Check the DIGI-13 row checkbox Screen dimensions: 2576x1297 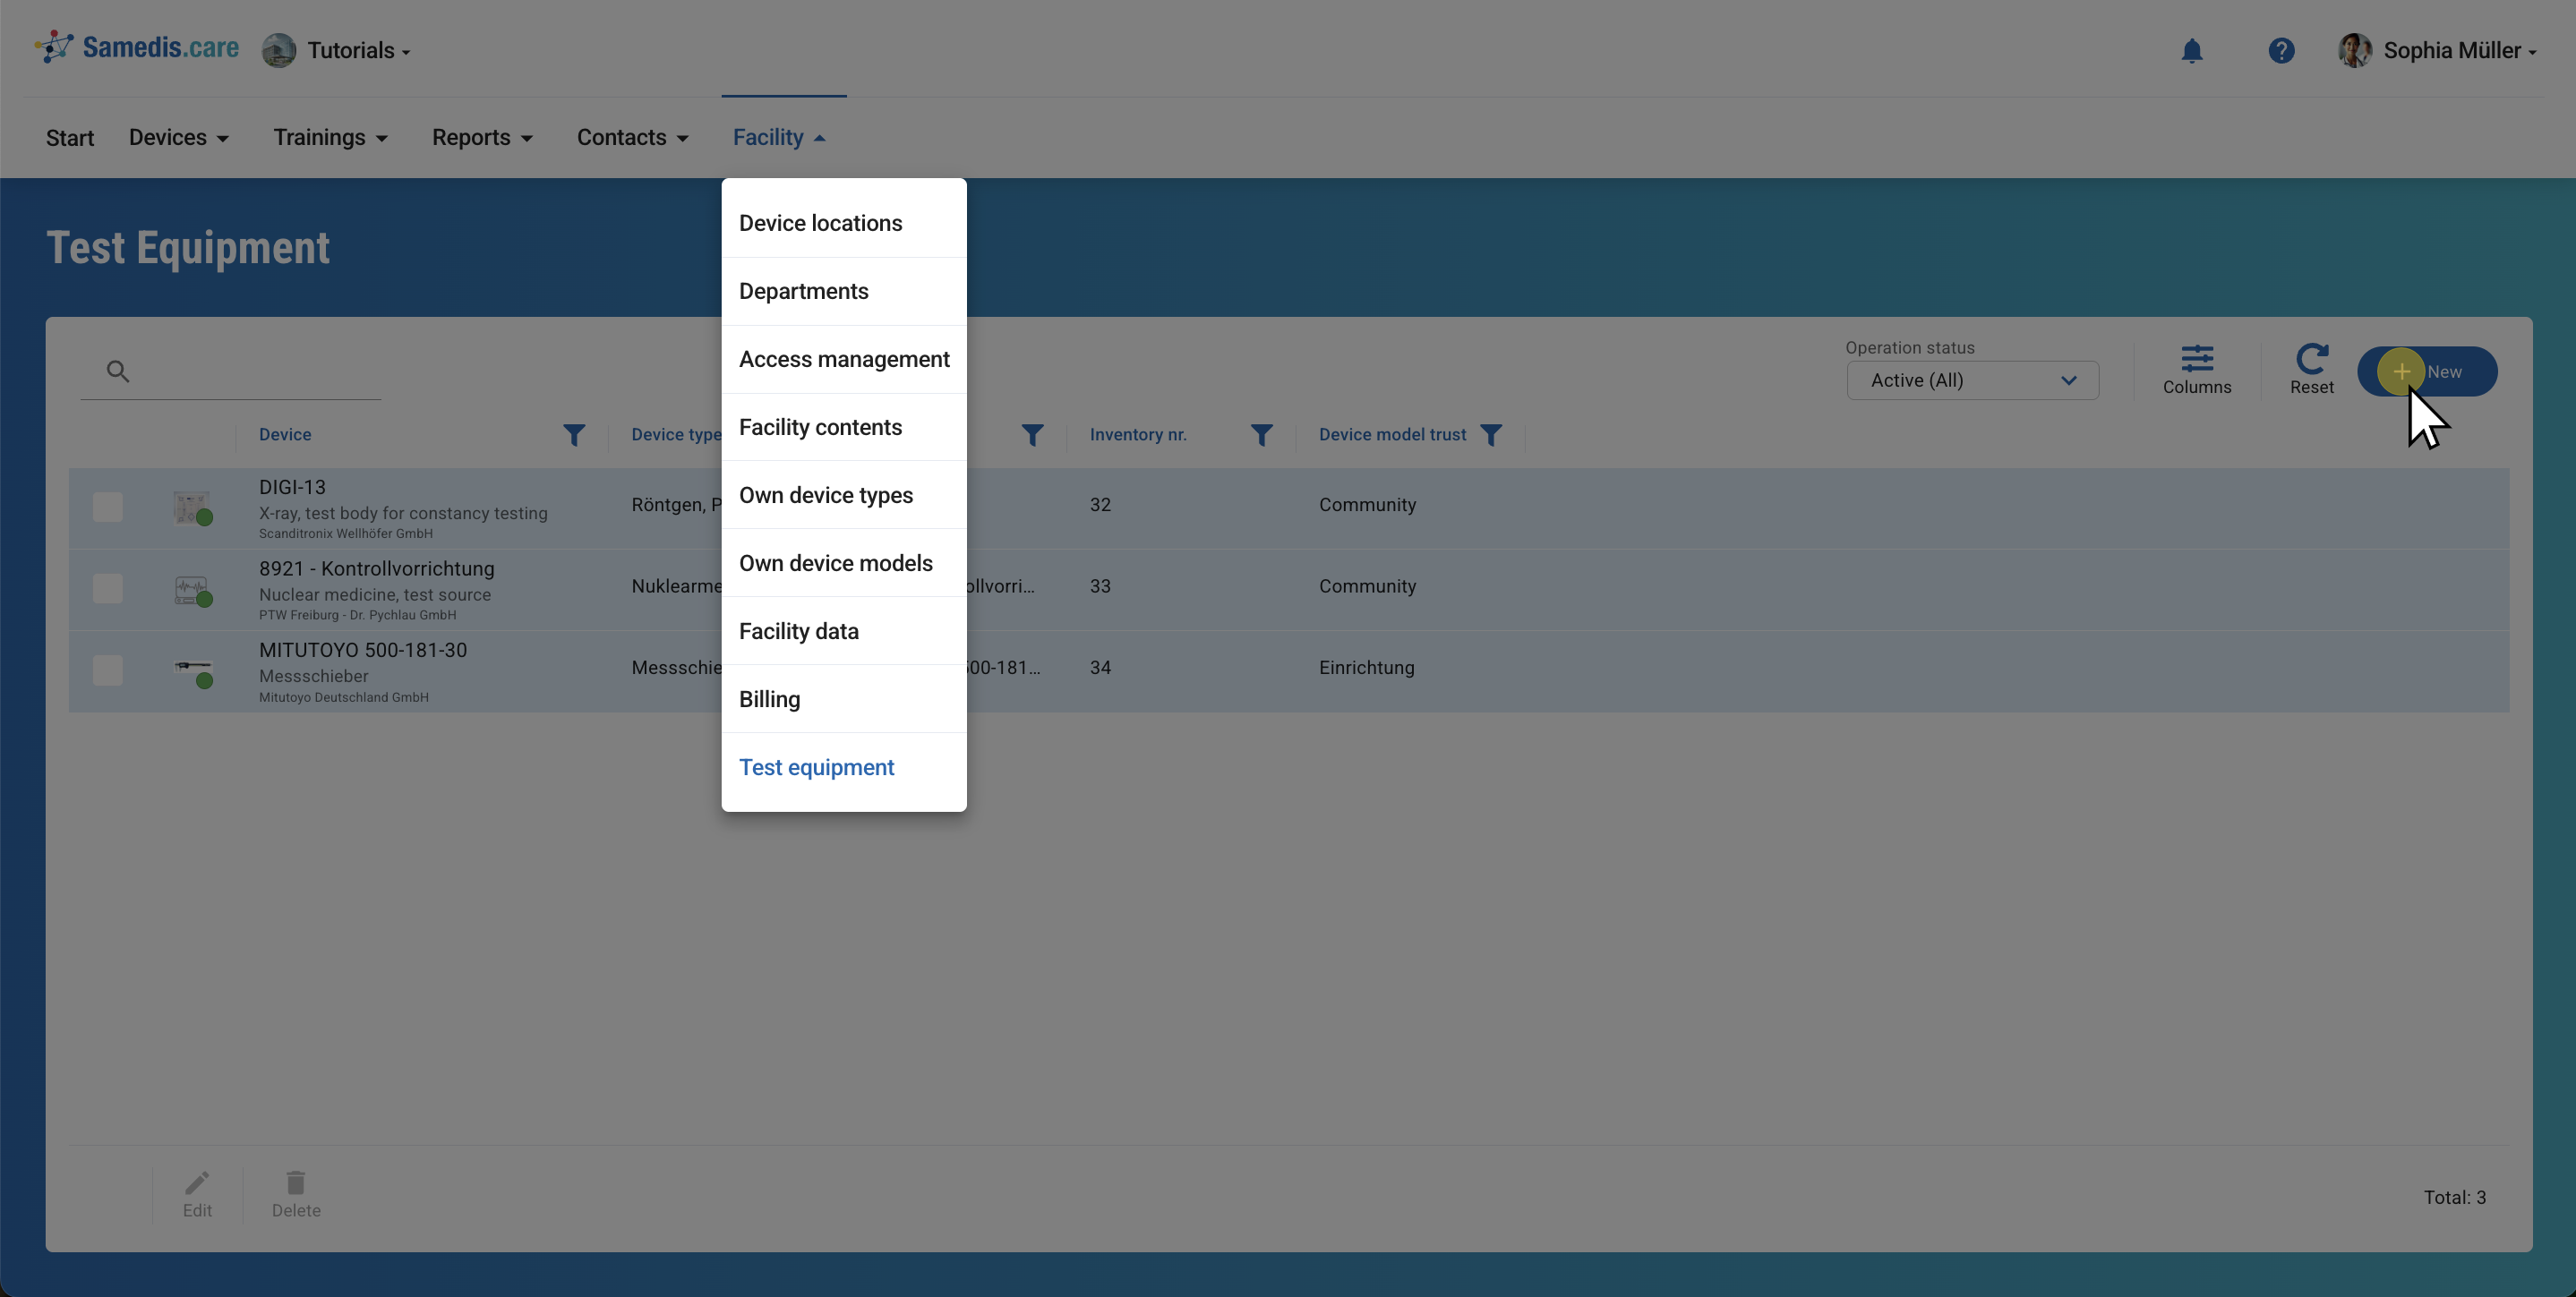(x=108, y=507)
